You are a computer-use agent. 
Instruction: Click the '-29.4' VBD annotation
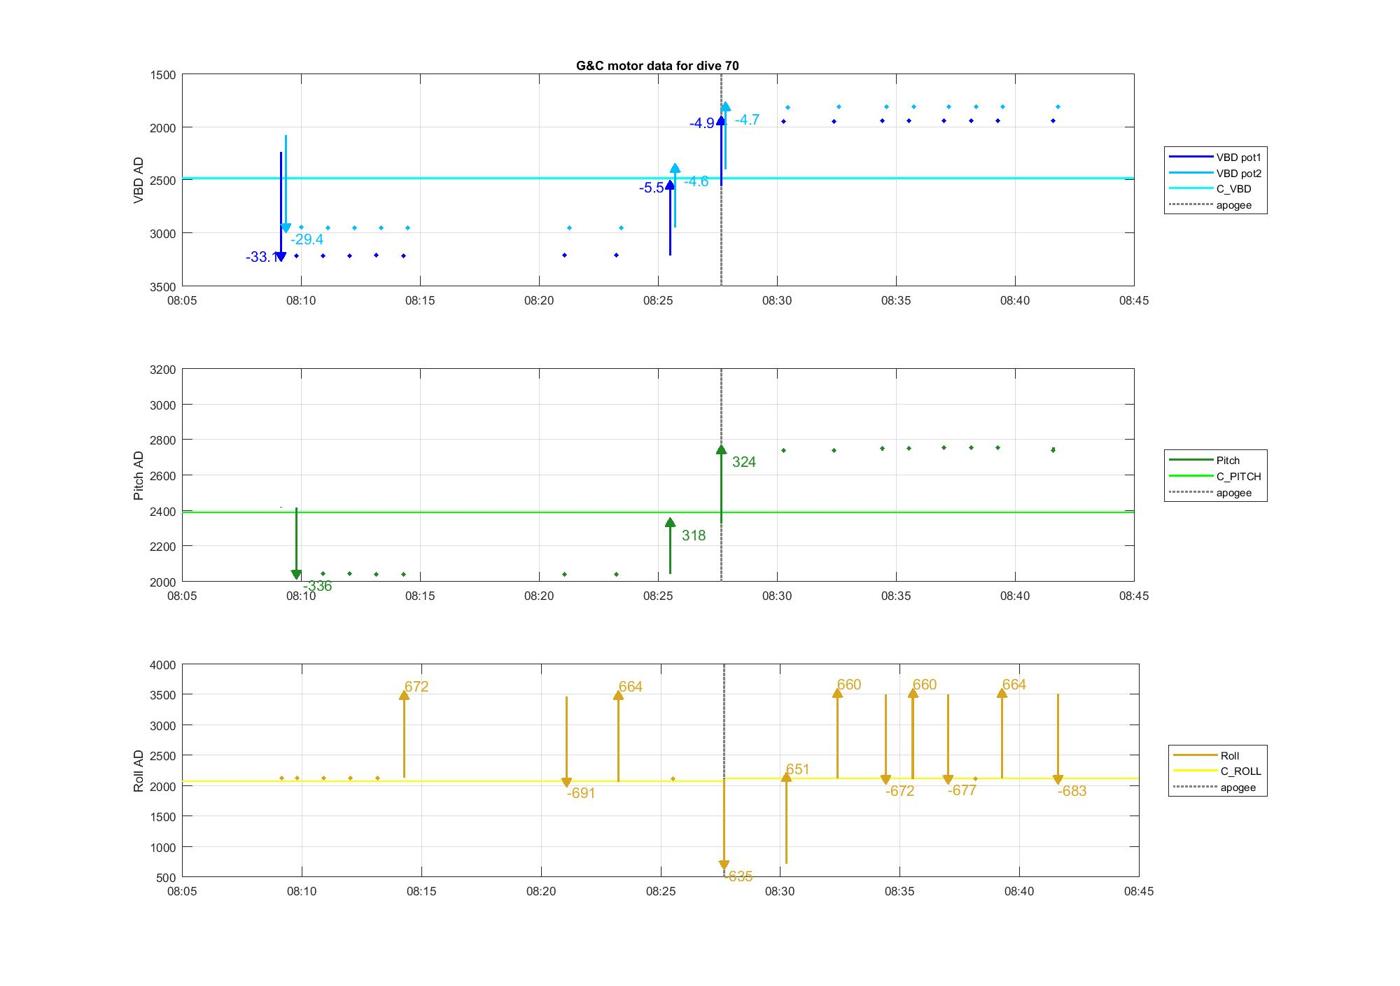click(307, 239)
